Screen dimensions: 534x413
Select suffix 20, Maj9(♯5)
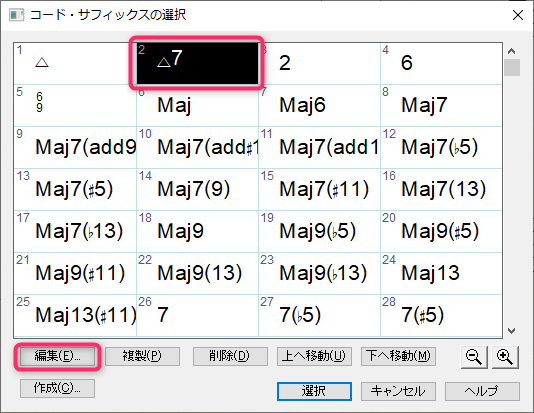pyautogui.click(x=441, y=232)
